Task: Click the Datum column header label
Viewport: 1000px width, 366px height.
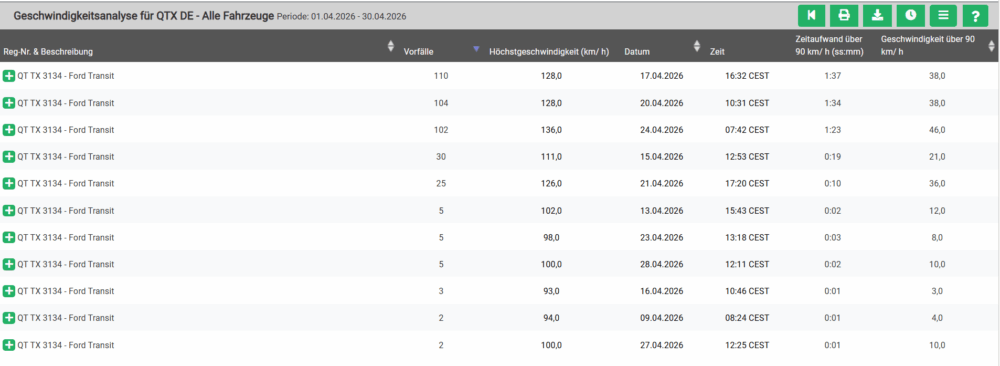Action: [638, 52]
